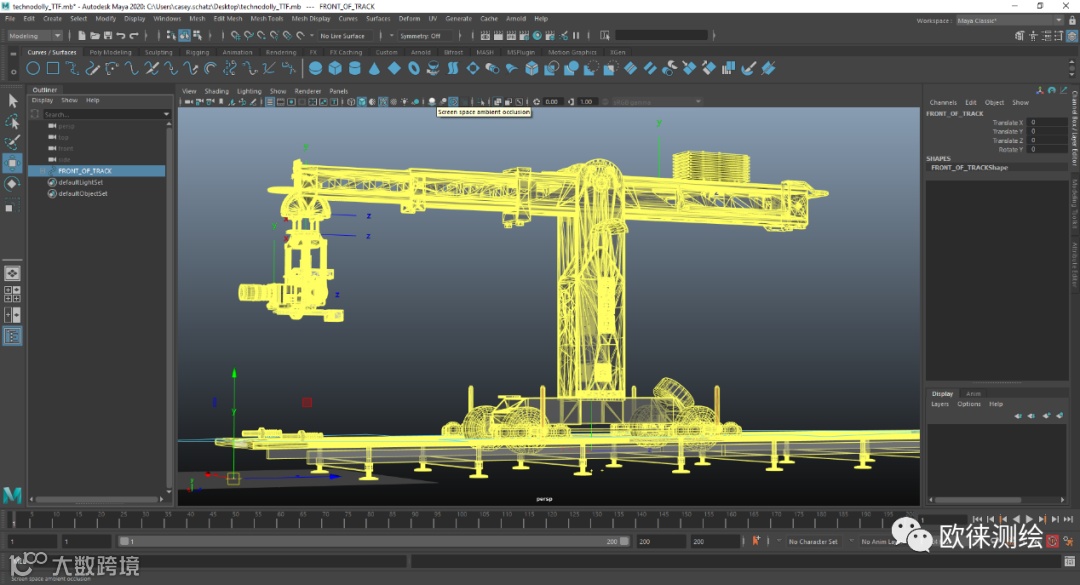1080x585 pixels.
Task: Activate the Select tool arrow
Action: (x=13, y=101)
